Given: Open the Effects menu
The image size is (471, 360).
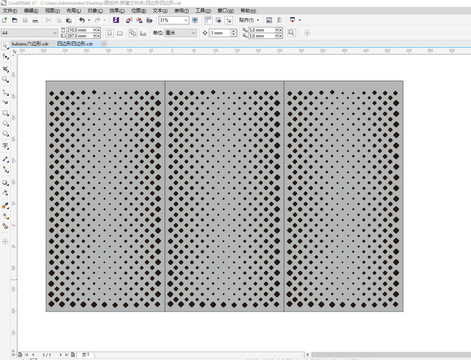Looking at the screenshot, I should click(x=117, y=11).
